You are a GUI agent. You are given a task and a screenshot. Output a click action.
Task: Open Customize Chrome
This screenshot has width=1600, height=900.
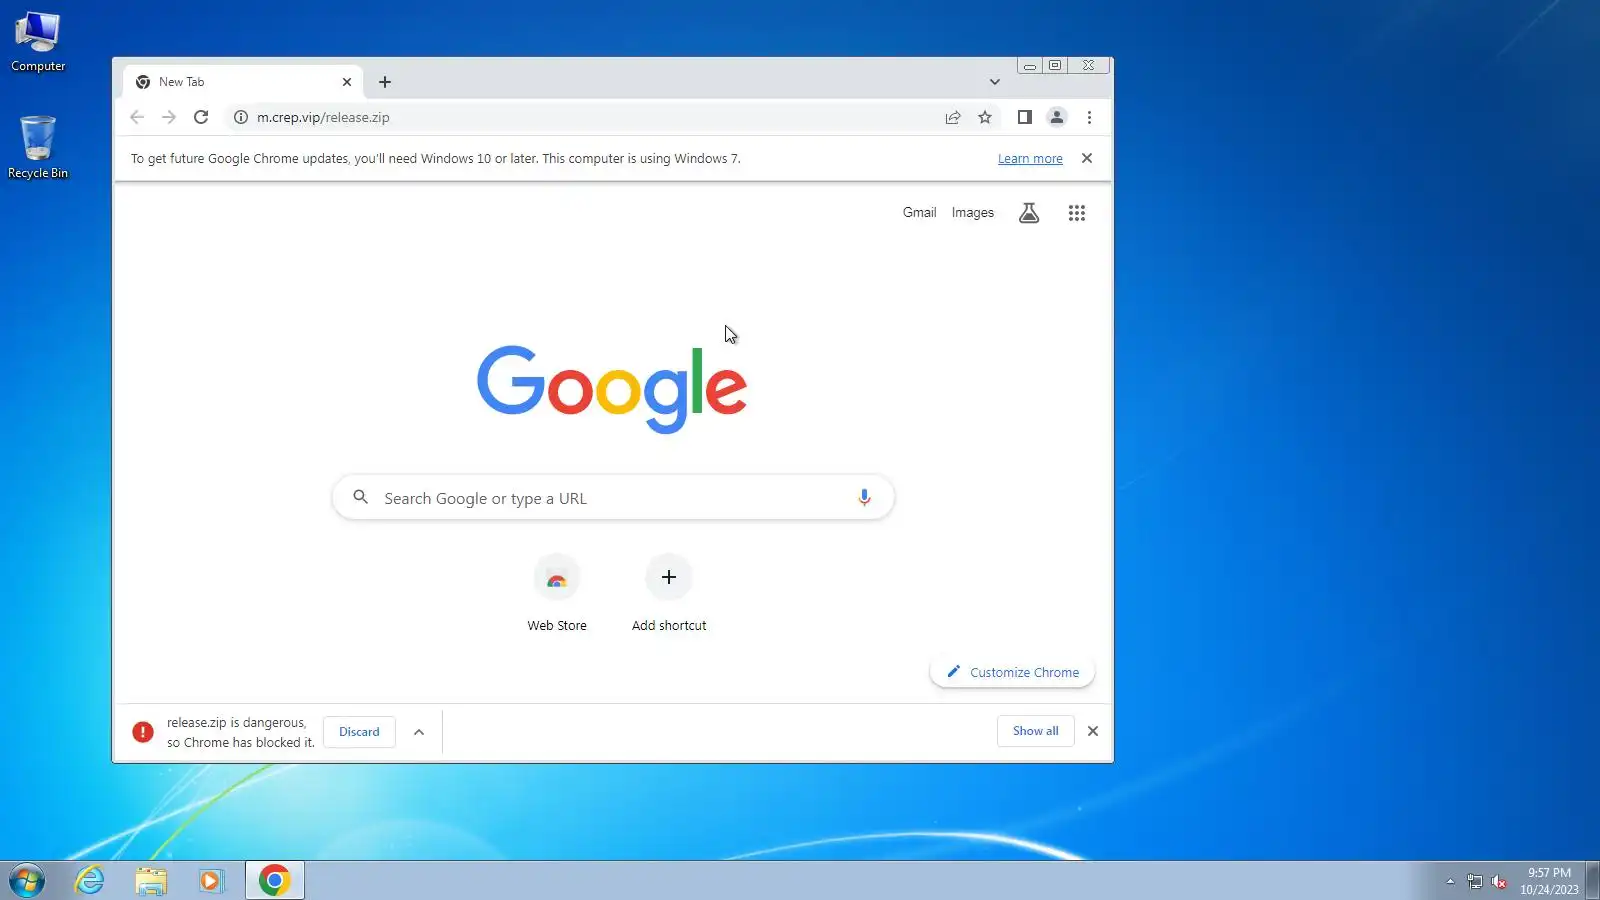point(1012,672)
